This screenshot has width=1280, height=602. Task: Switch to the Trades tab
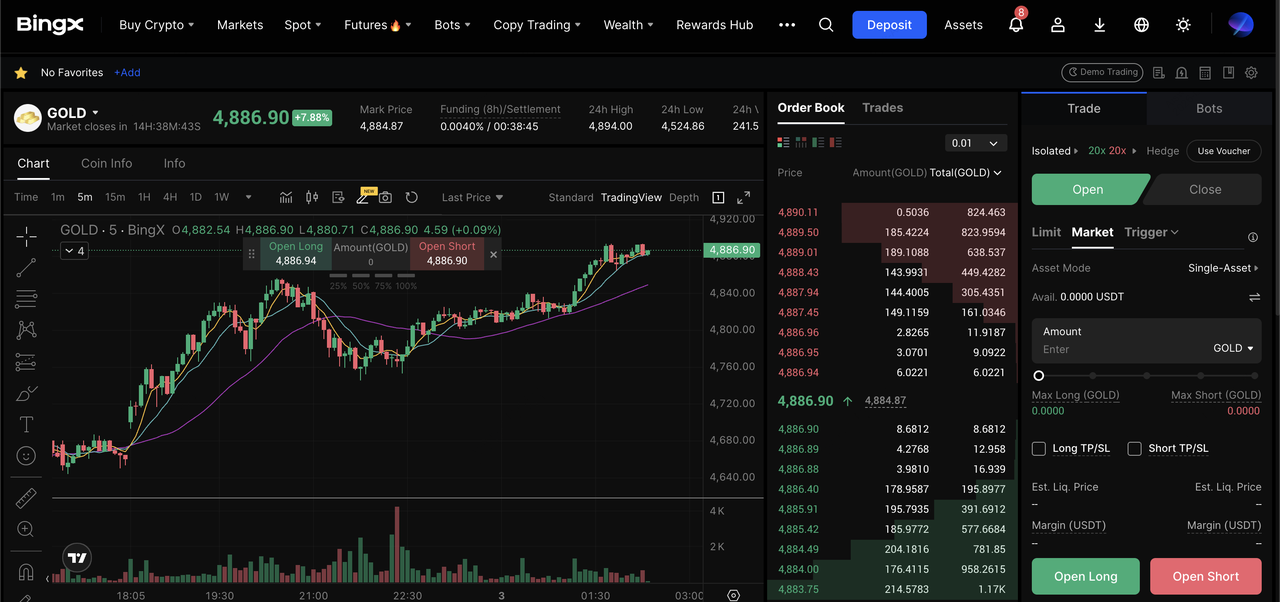click(x=882, y=108)
